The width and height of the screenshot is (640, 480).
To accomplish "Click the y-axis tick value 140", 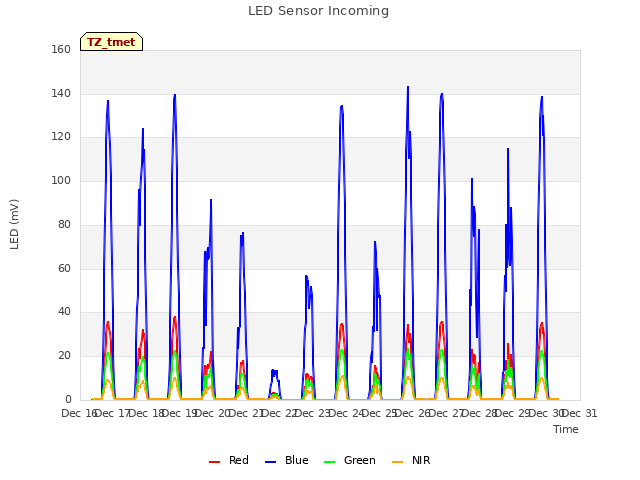I will tap(61, 93).
